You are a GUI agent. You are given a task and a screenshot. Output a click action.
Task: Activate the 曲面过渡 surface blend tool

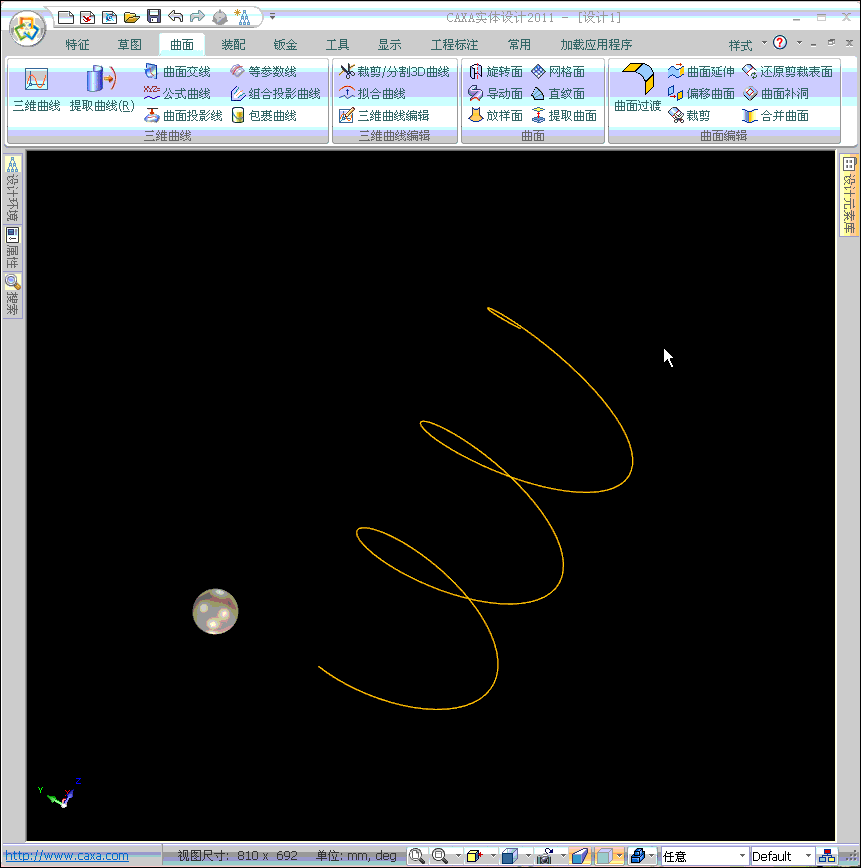pos(637,89)
